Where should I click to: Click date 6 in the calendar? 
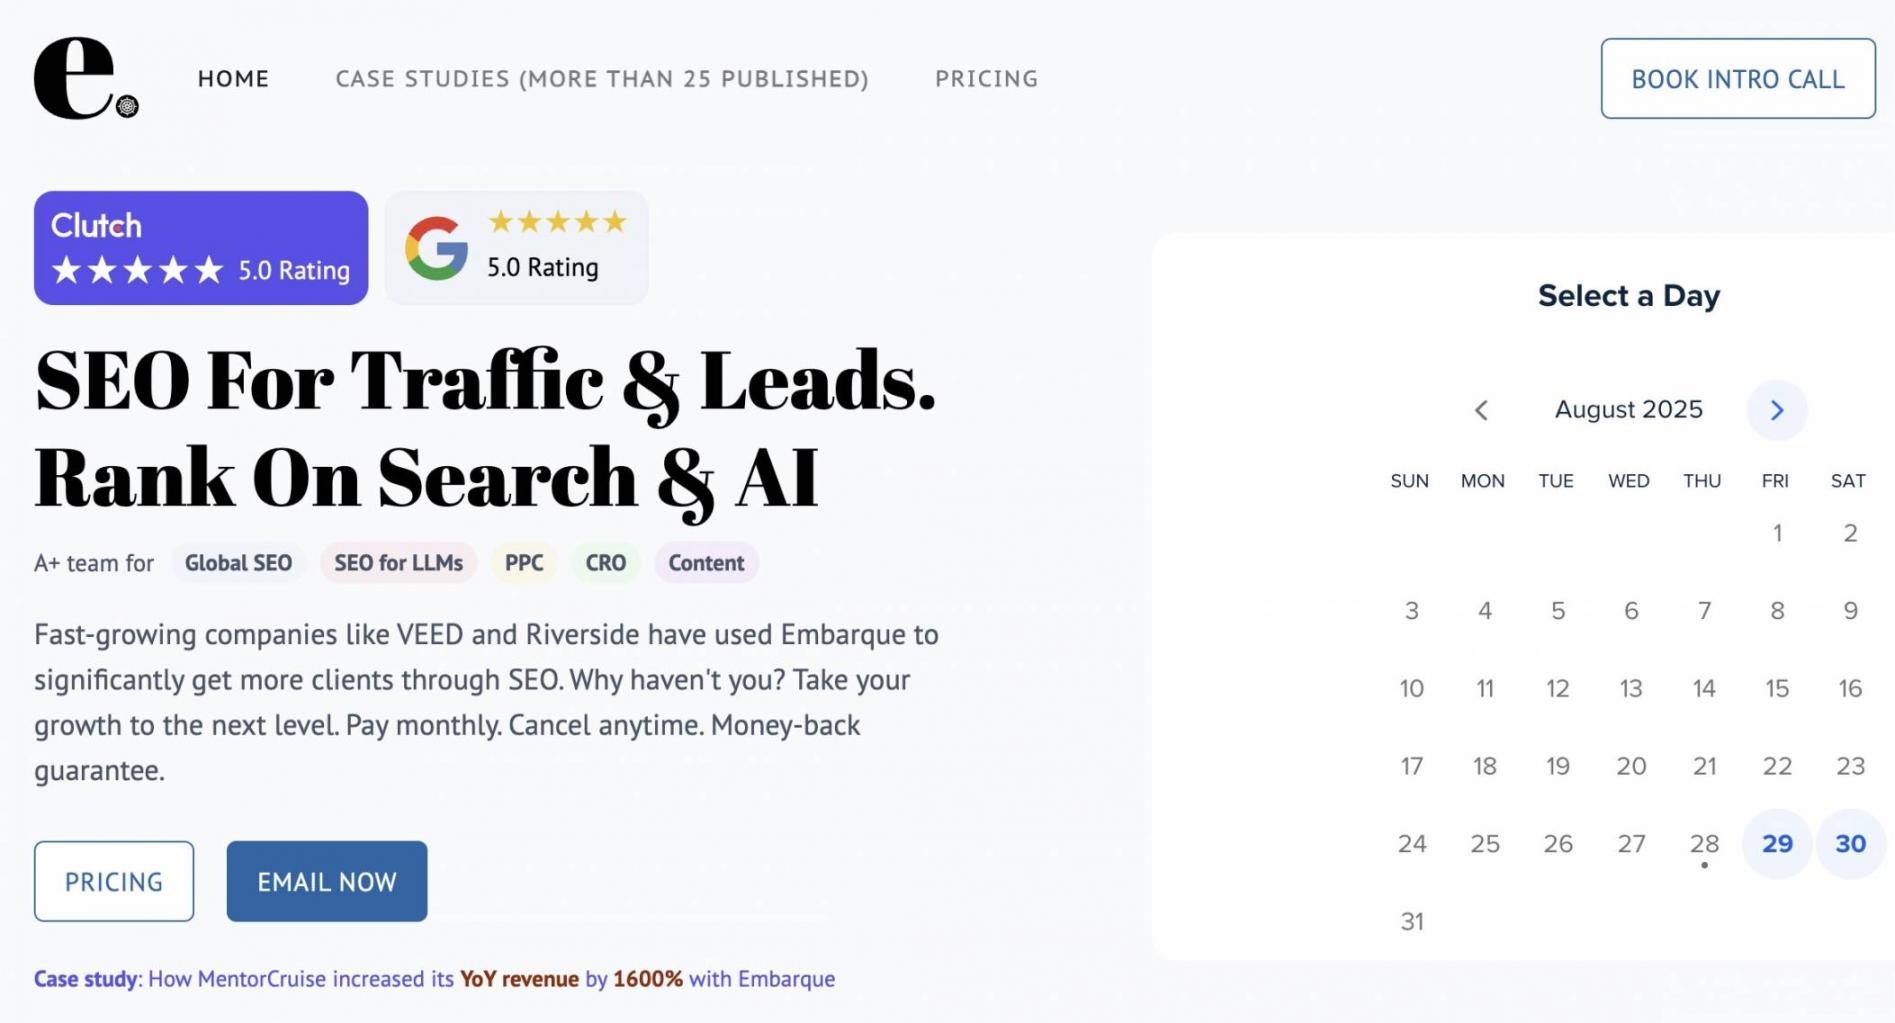[x=1631, y=611]
